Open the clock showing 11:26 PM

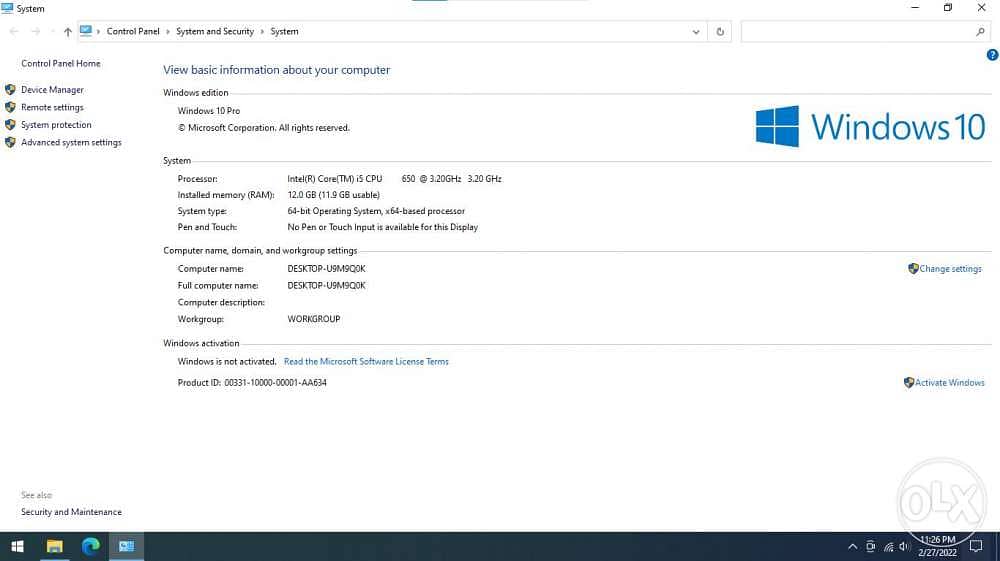[x=938, y=546]
